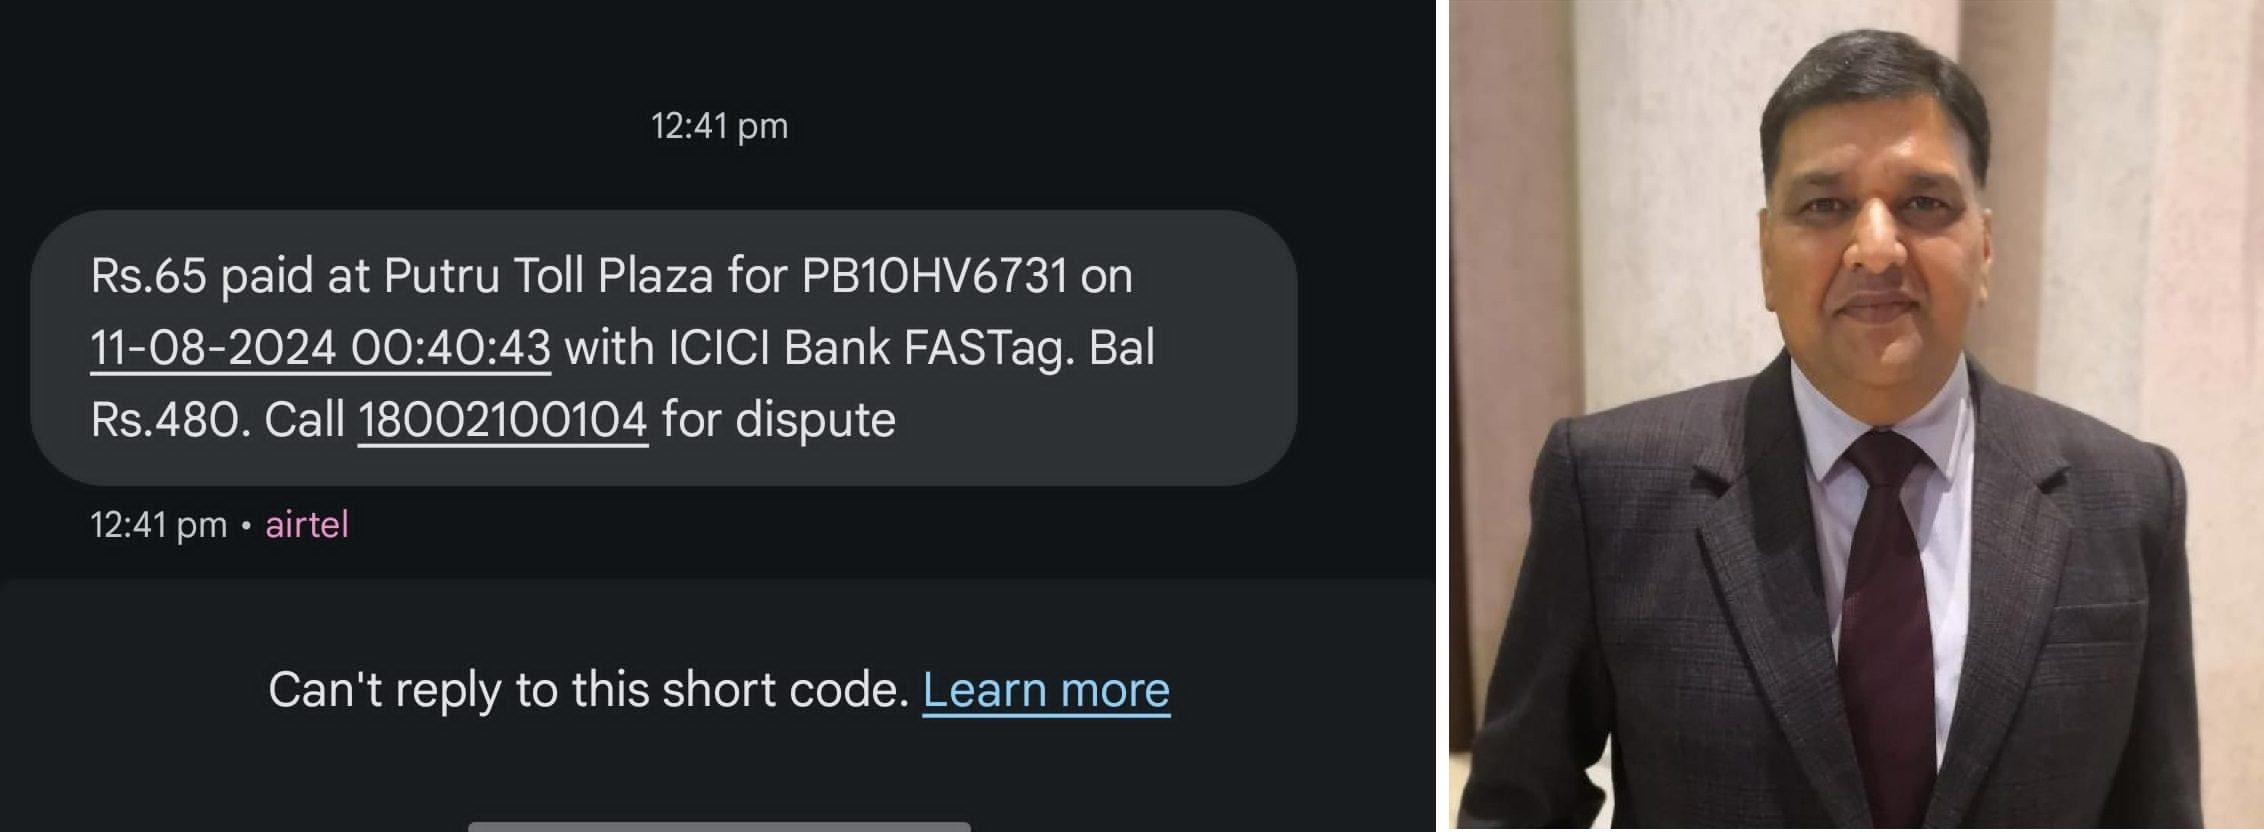Viewport: 2264px width, 832px height.
Task: Tap the 11-08-2024 00:40:43 date link
Action: tap(320, 348)
